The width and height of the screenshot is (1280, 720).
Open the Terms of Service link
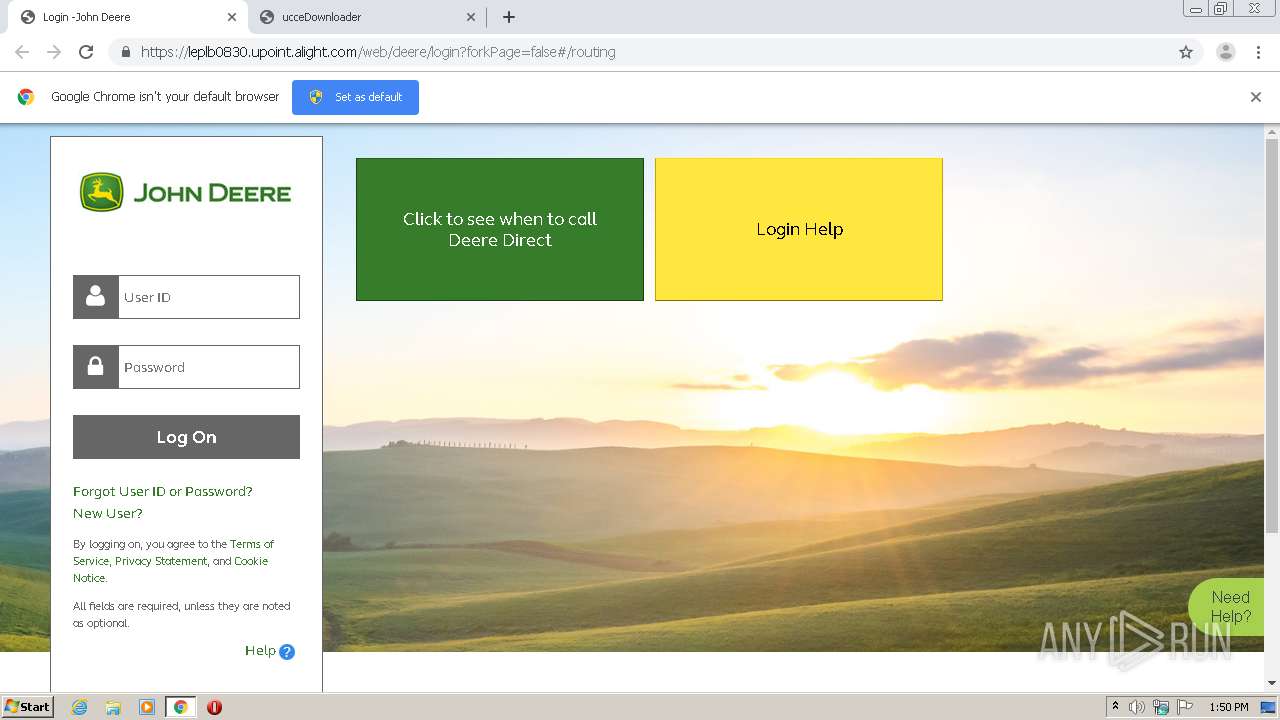pyautogui.click(x=252, y=544)
